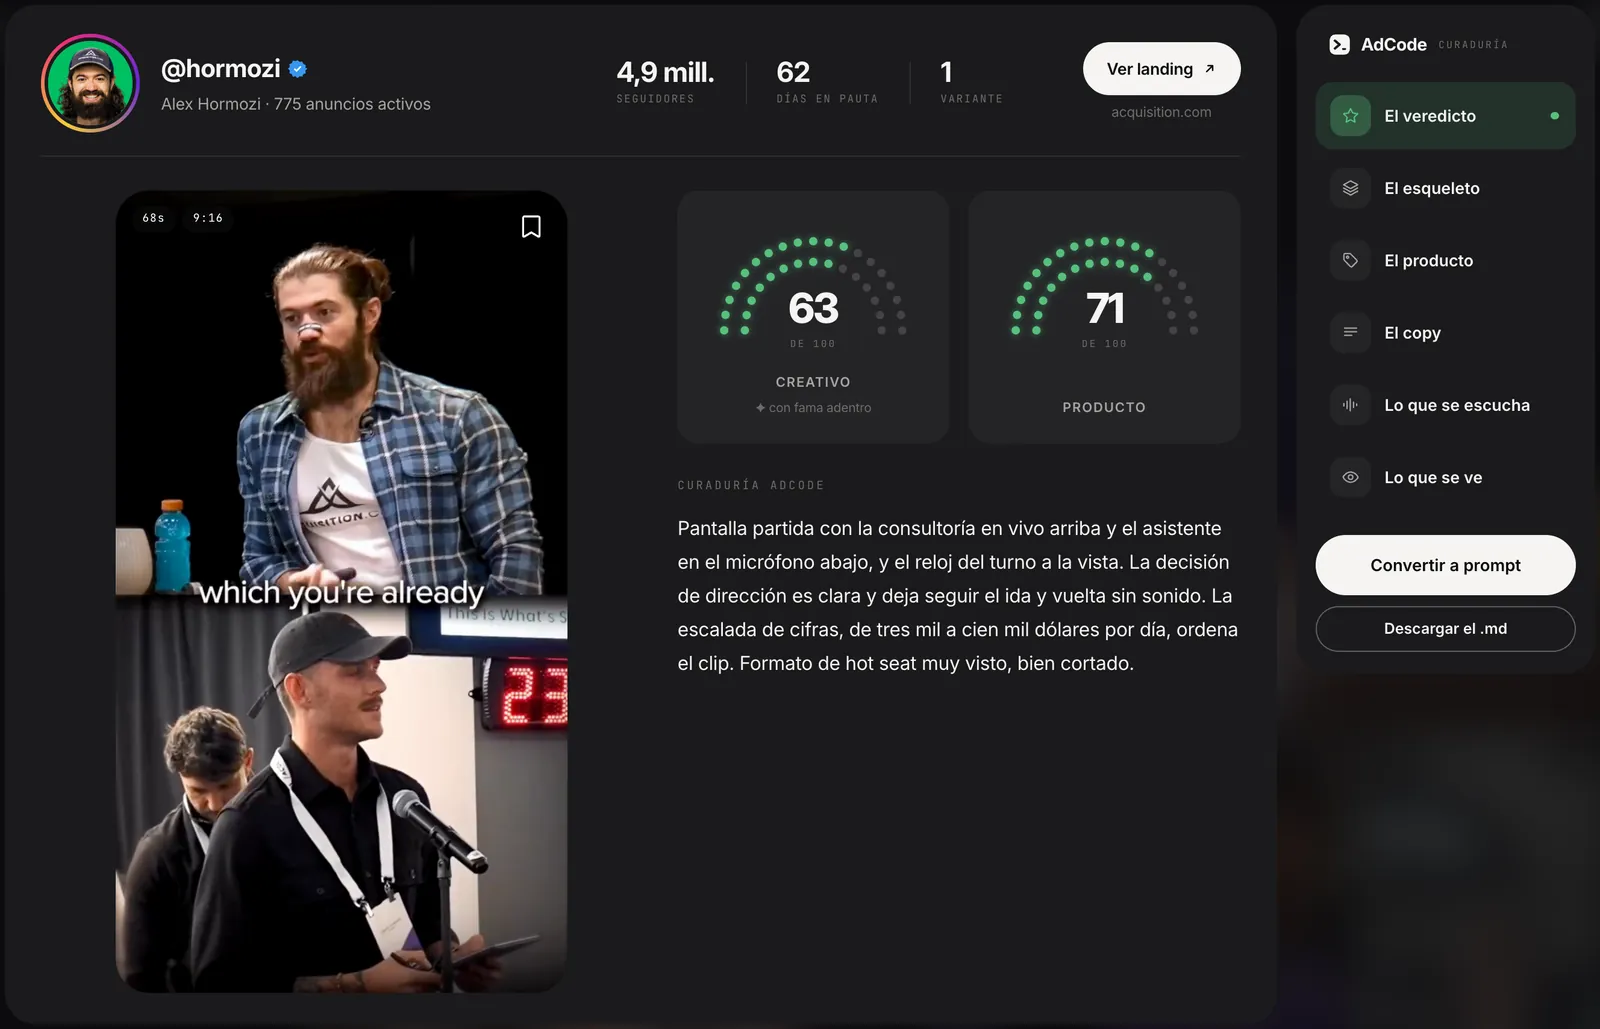Image resolution: width=1600 pixels, height=1029 pixels.
Task: Click the AdCode brand name
Action: [x=1393, y=45]
